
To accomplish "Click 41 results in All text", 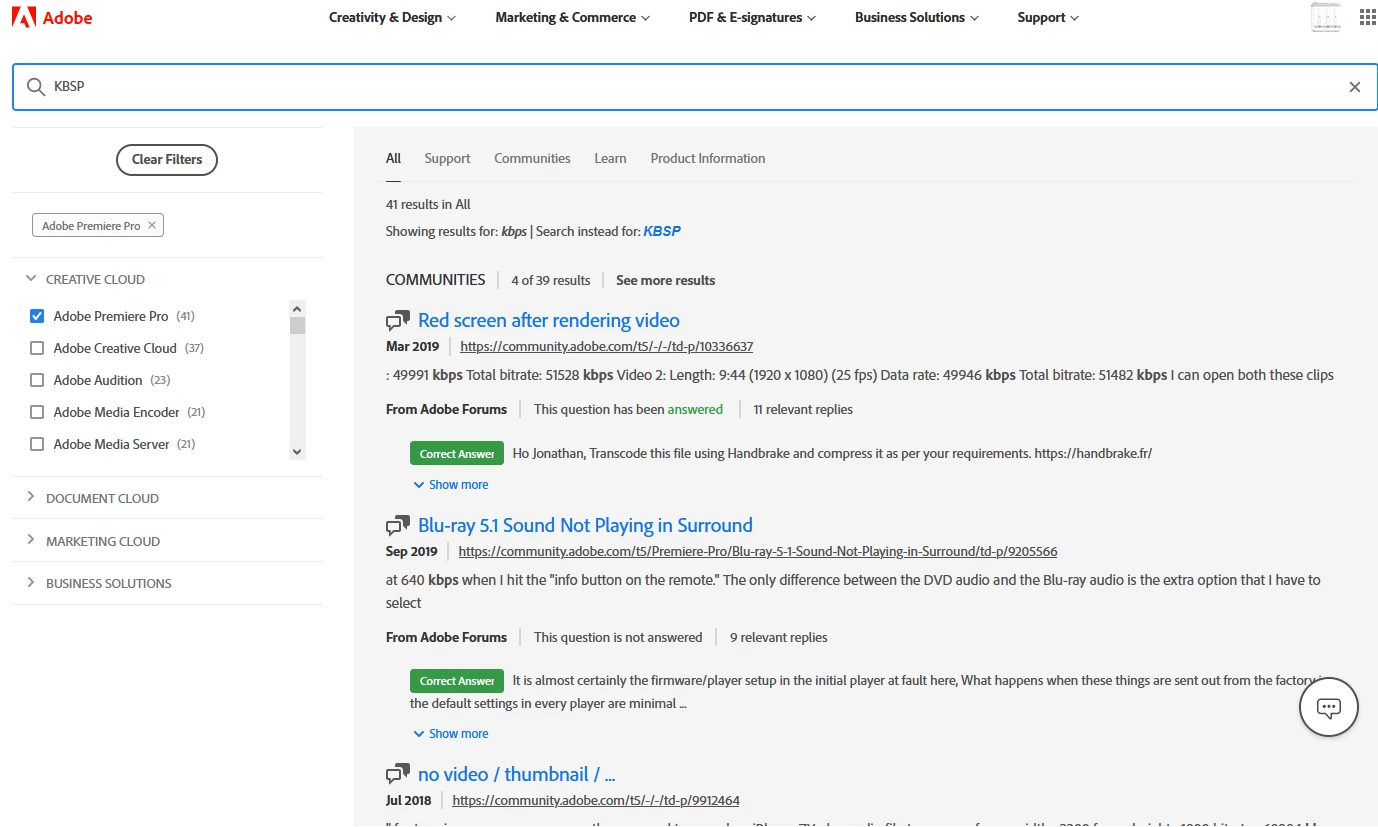I will pos(428,204).
